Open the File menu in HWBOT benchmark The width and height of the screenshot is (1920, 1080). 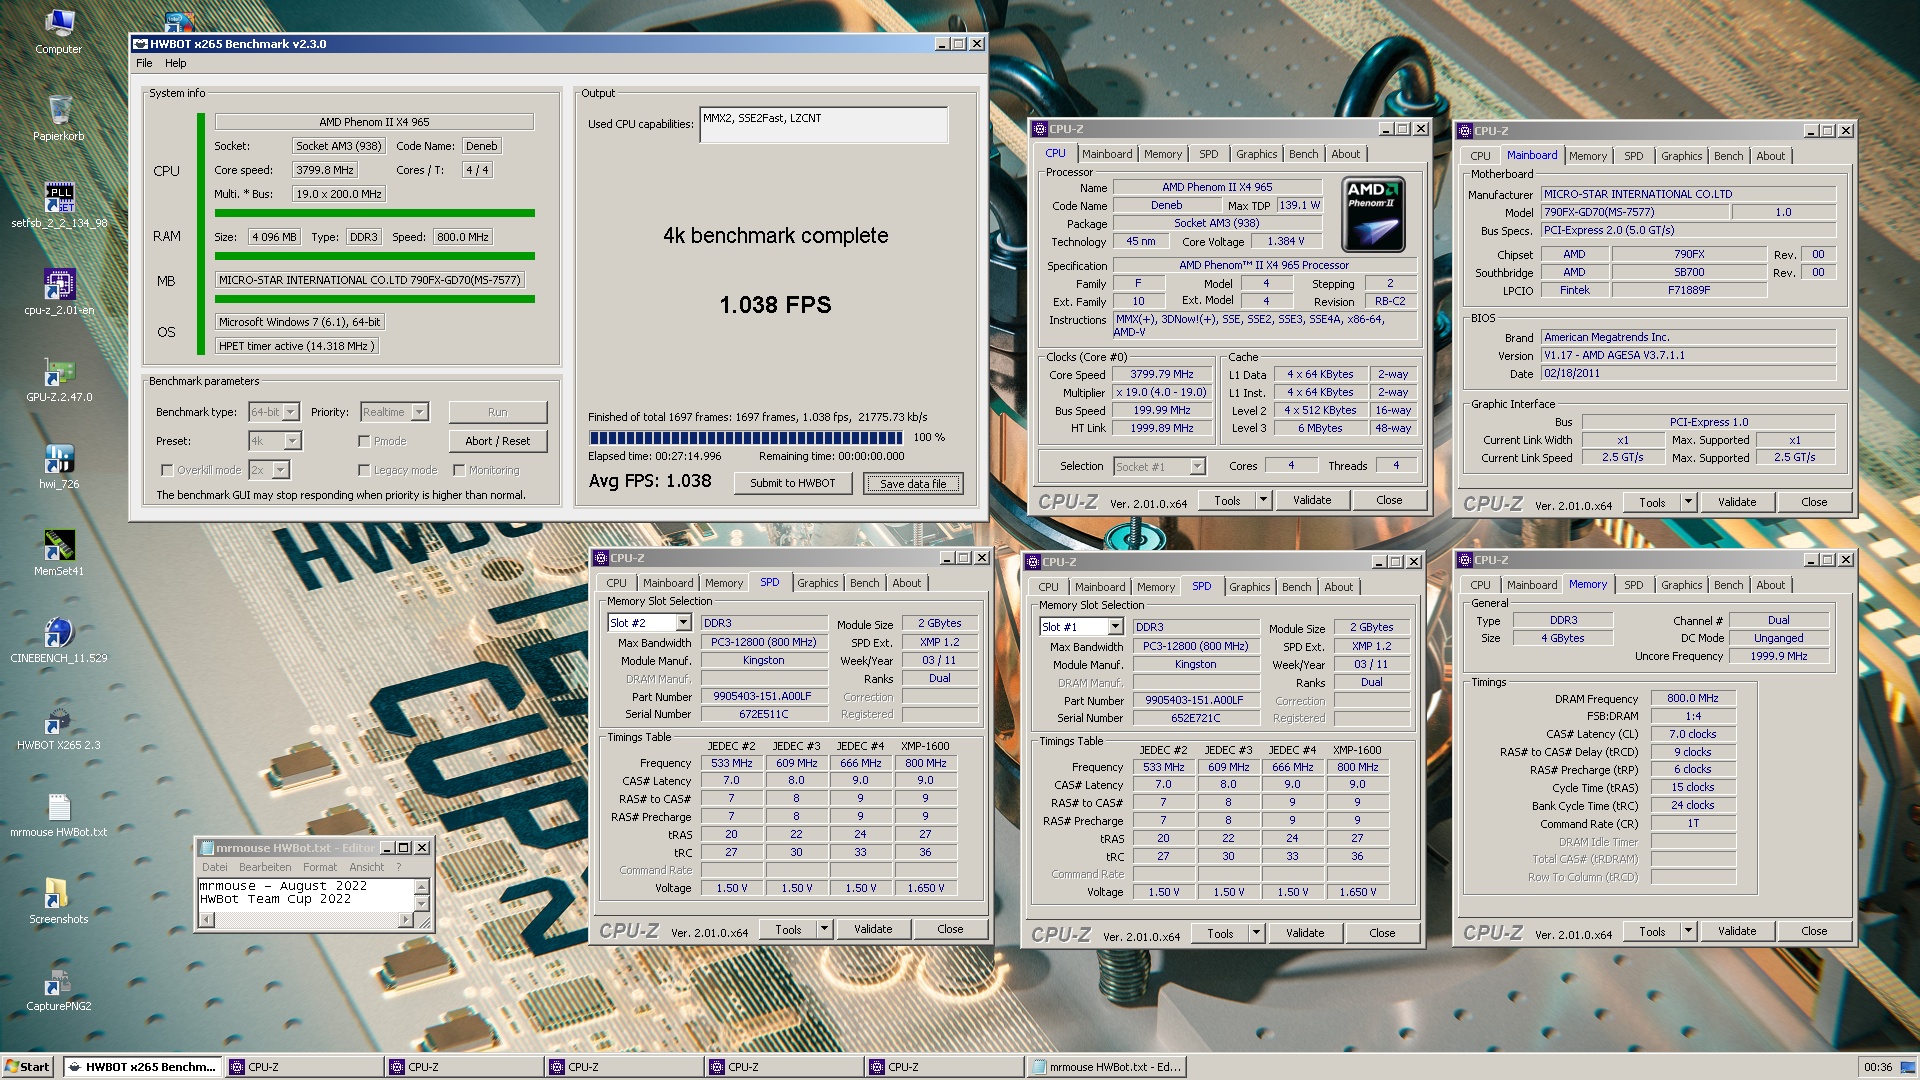[144, 63]
